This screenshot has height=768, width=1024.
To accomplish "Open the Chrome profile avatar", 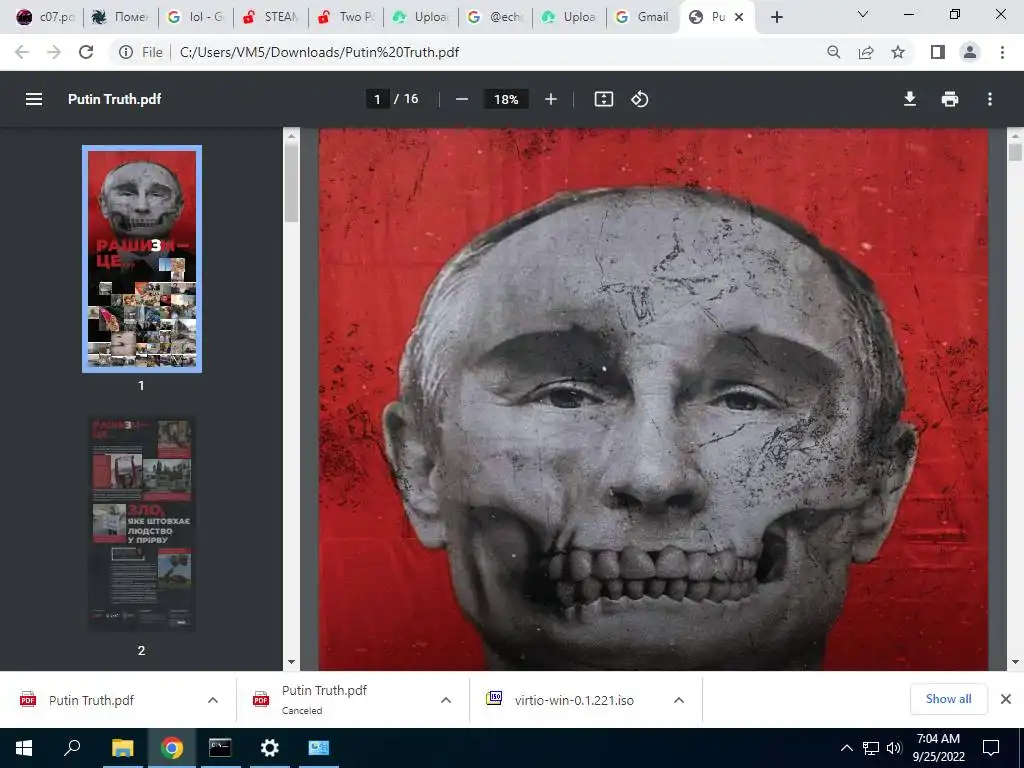I will 970,52.
